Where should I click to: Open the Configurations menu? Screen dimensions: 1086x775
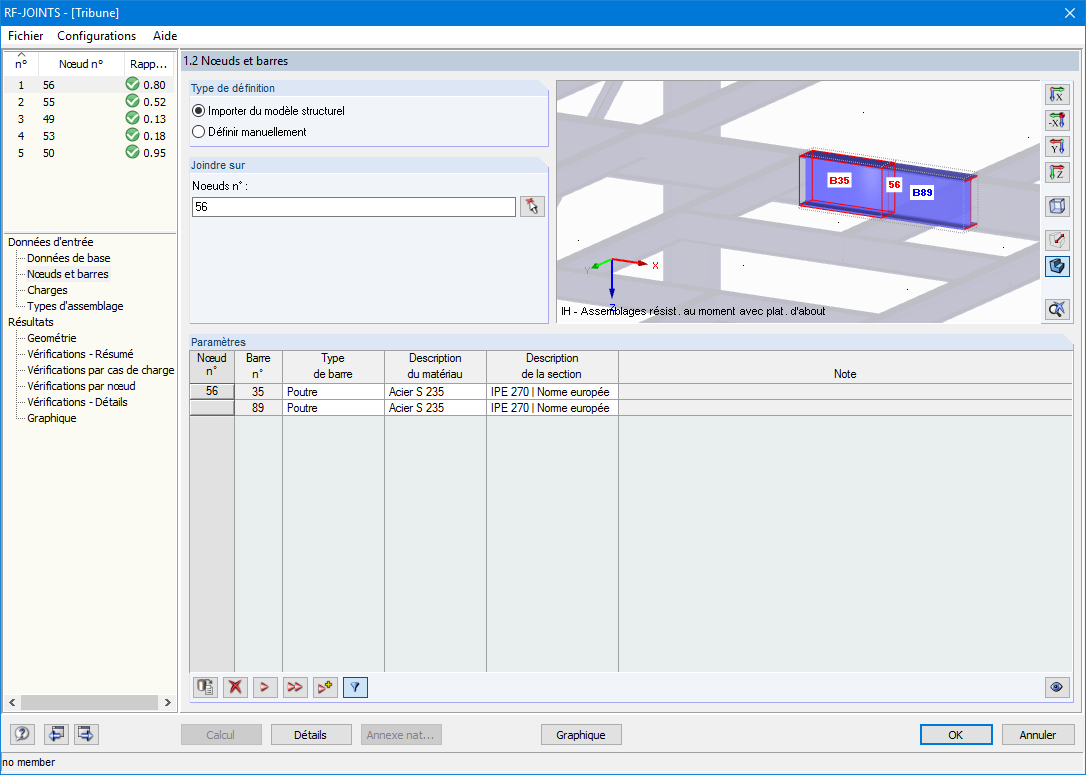96,36
